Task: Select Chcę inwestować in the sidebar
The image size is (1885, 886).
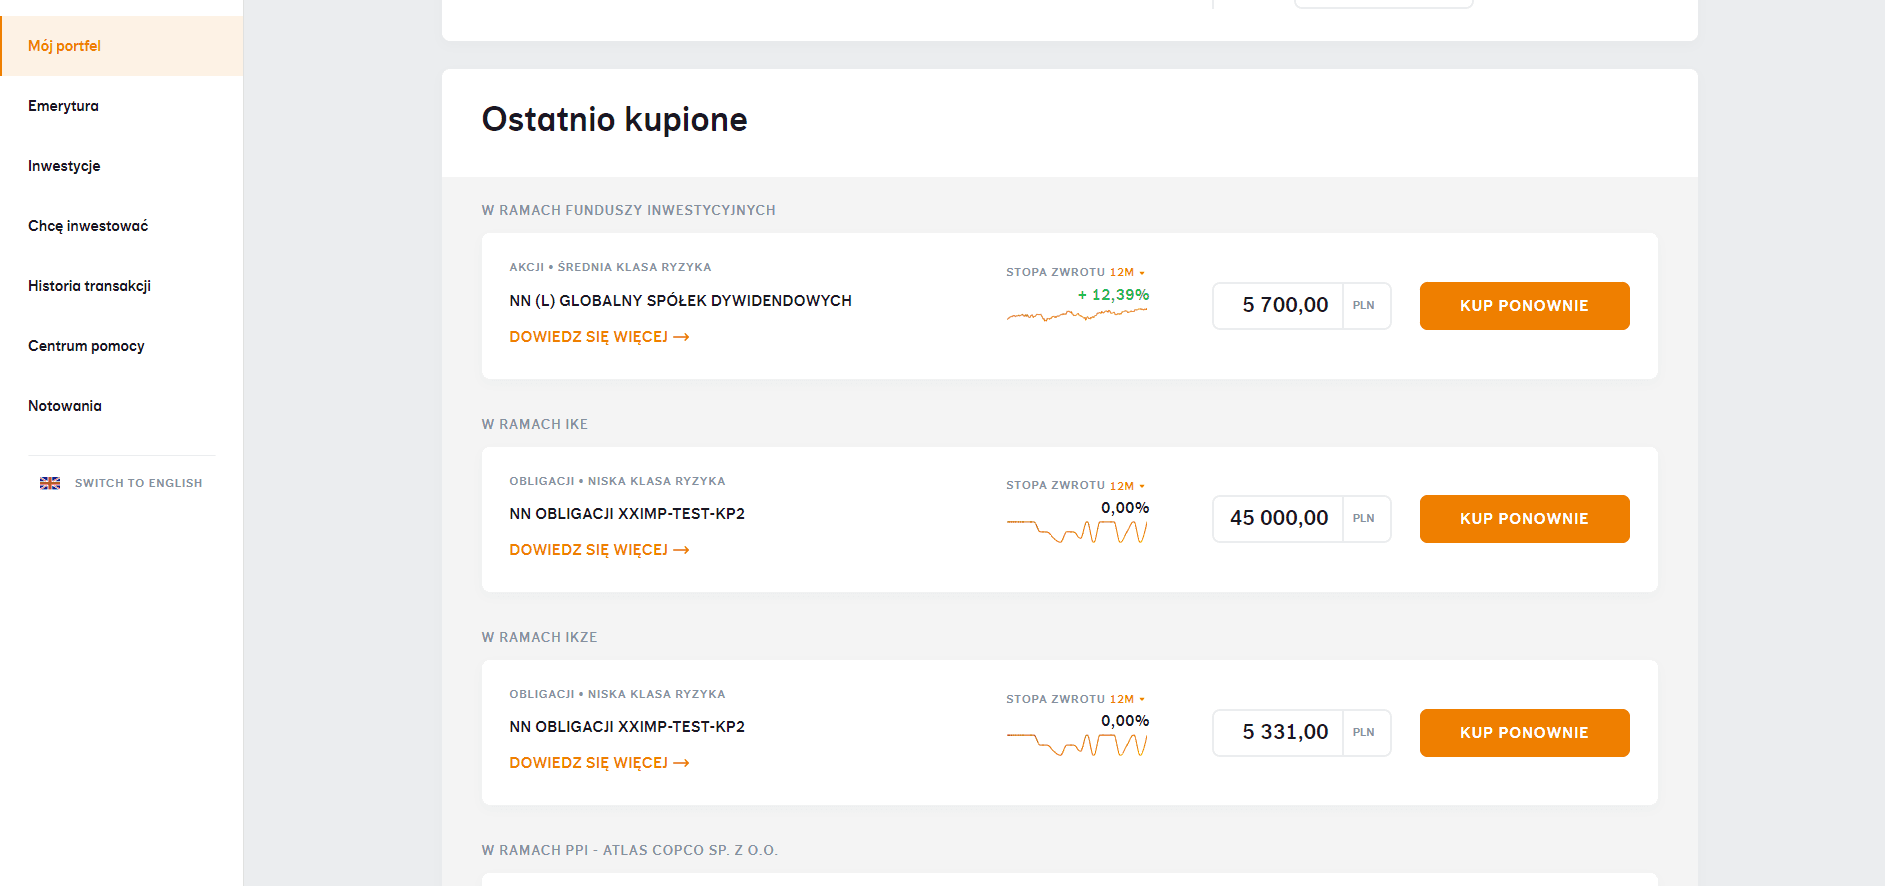Action: pos(88,226)
